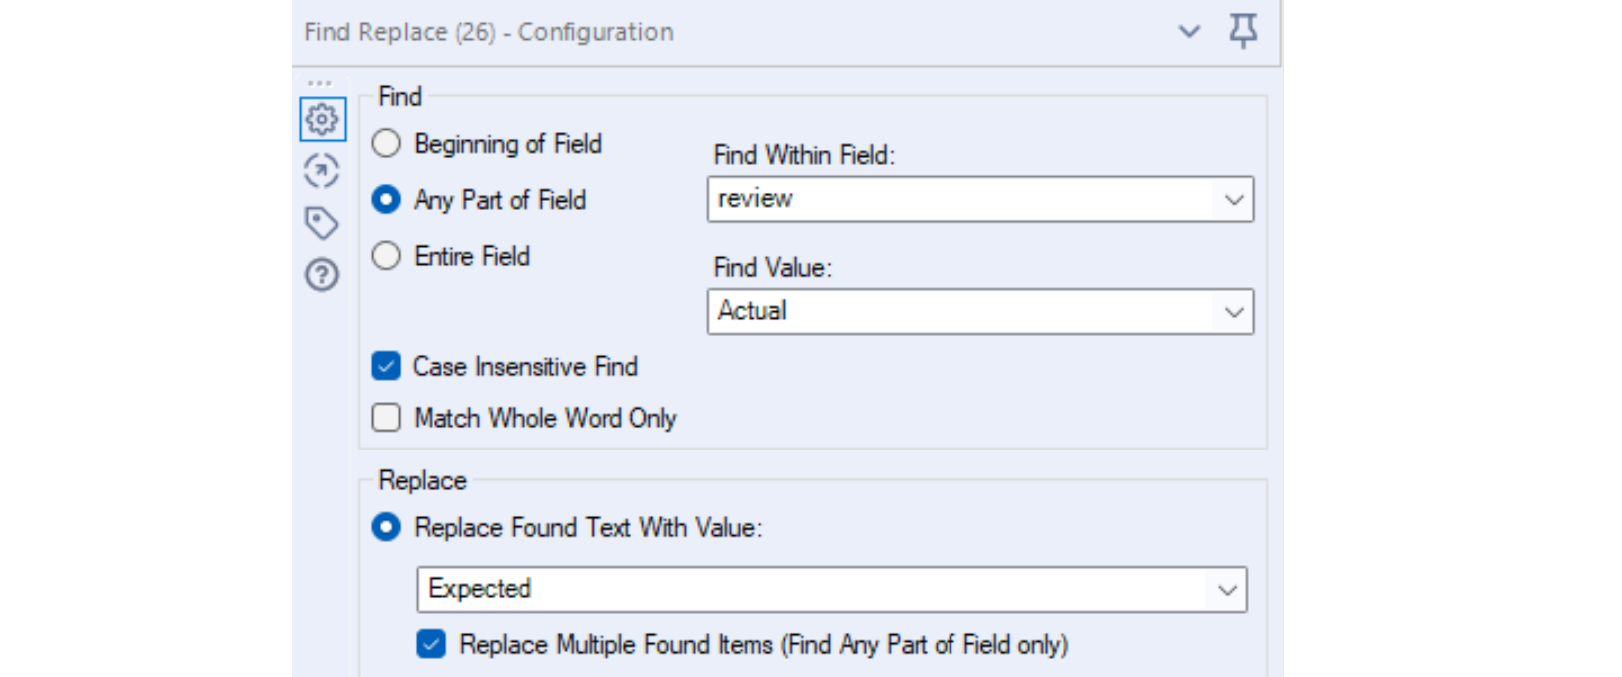Viewport: 1622px width, 677px height.
Task: Uncheck Case Insensitive Find
Action: [386, 366]
